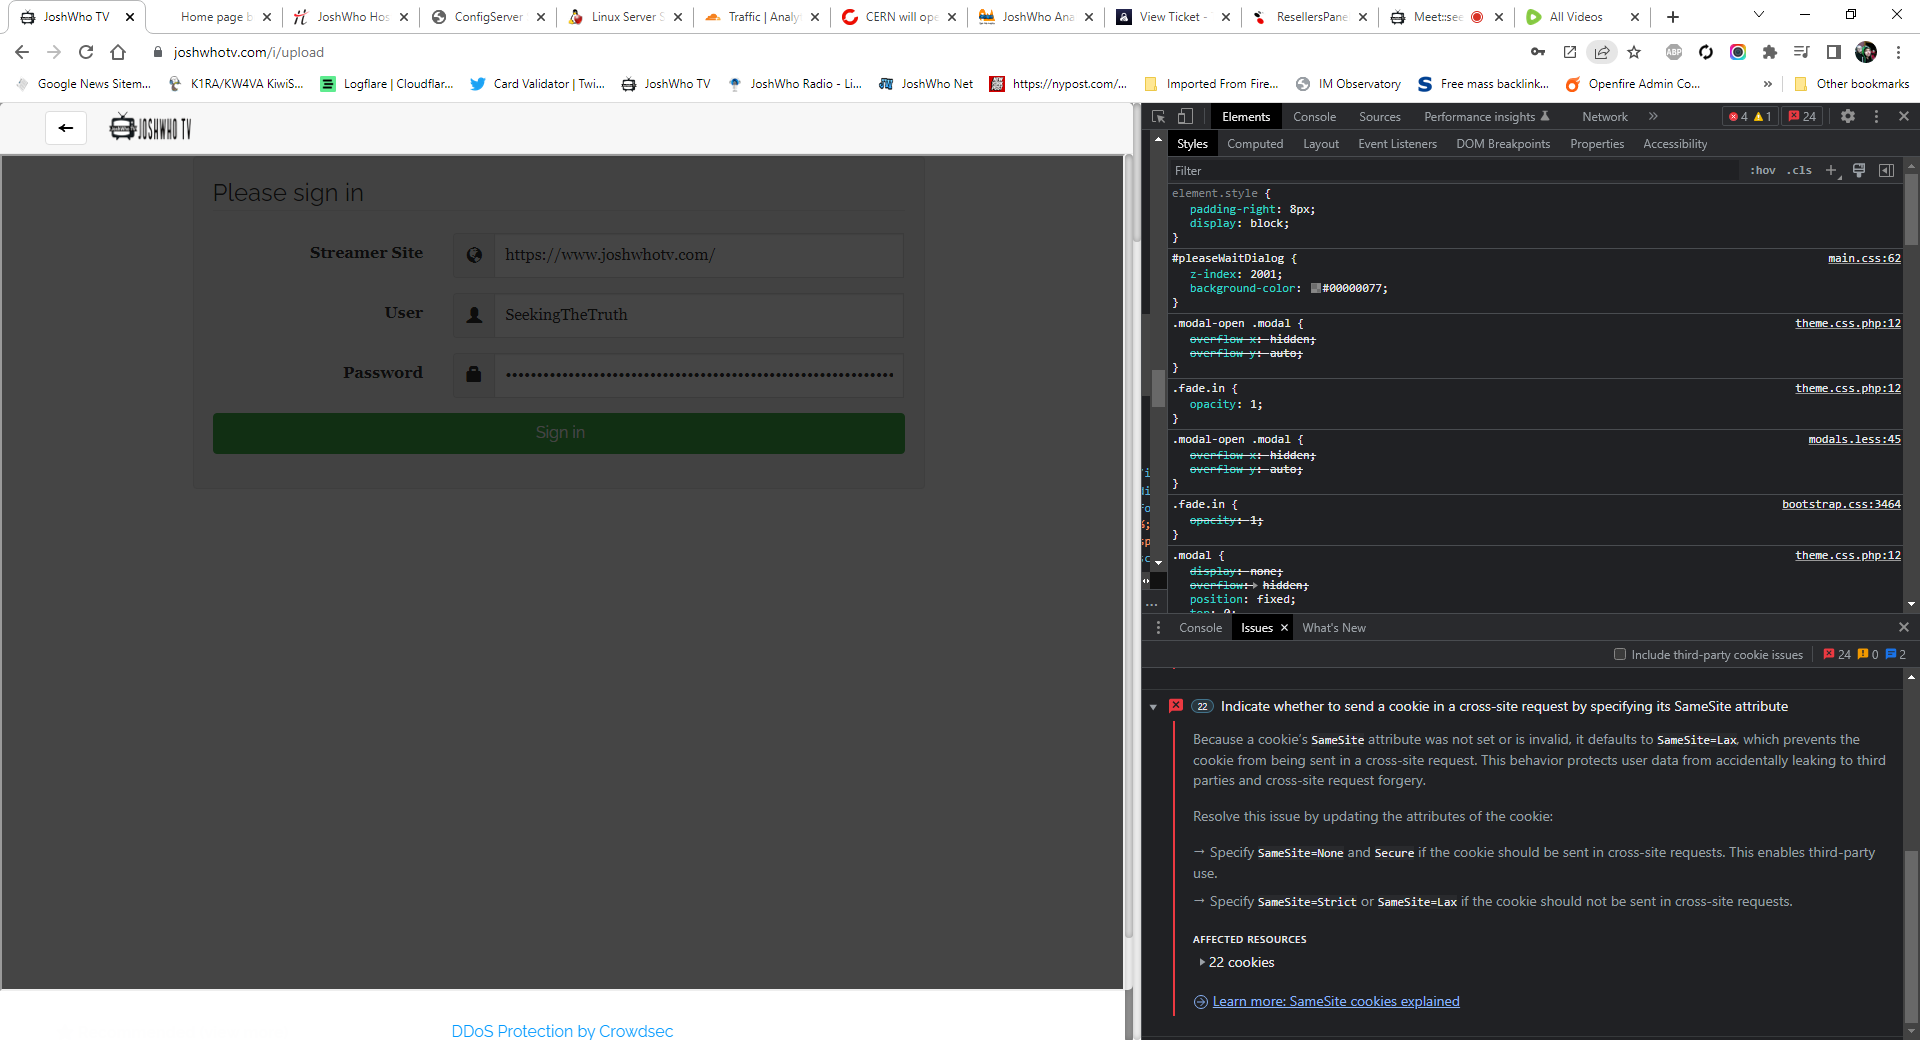The width and height of the screenshot is (1920, 1040).
Task: Expand the 22 cookies affected resources
Action: 1239,962
